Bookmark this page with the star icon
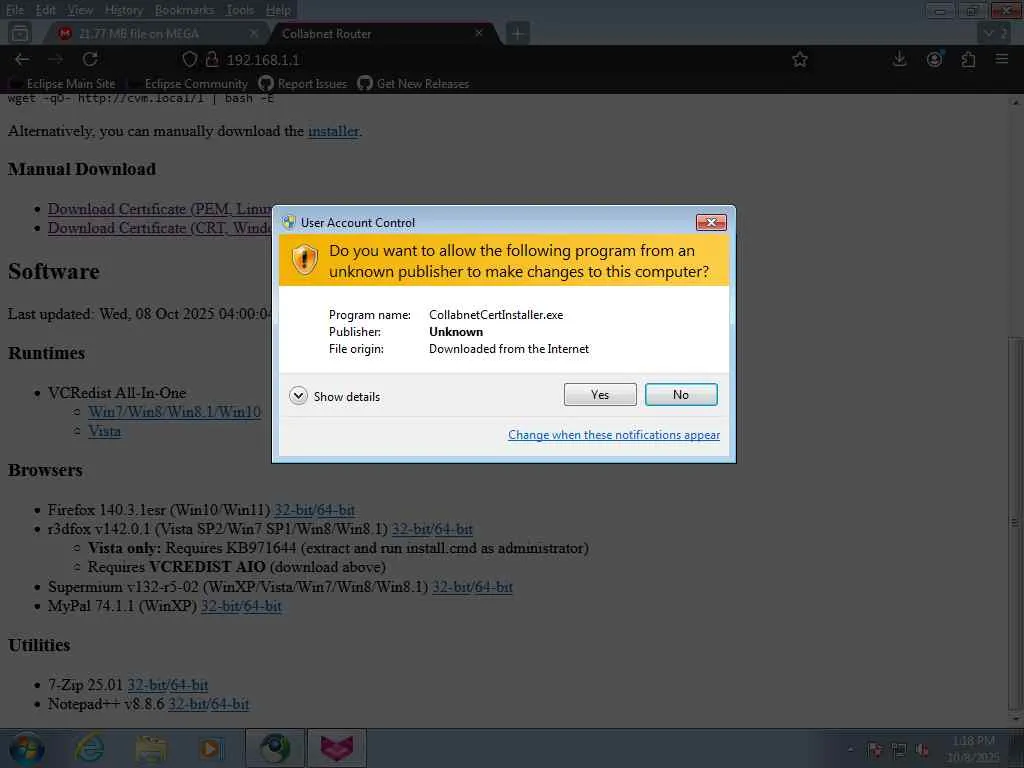Viewport: 1024px width, 768px height. [x=799, y=59]
